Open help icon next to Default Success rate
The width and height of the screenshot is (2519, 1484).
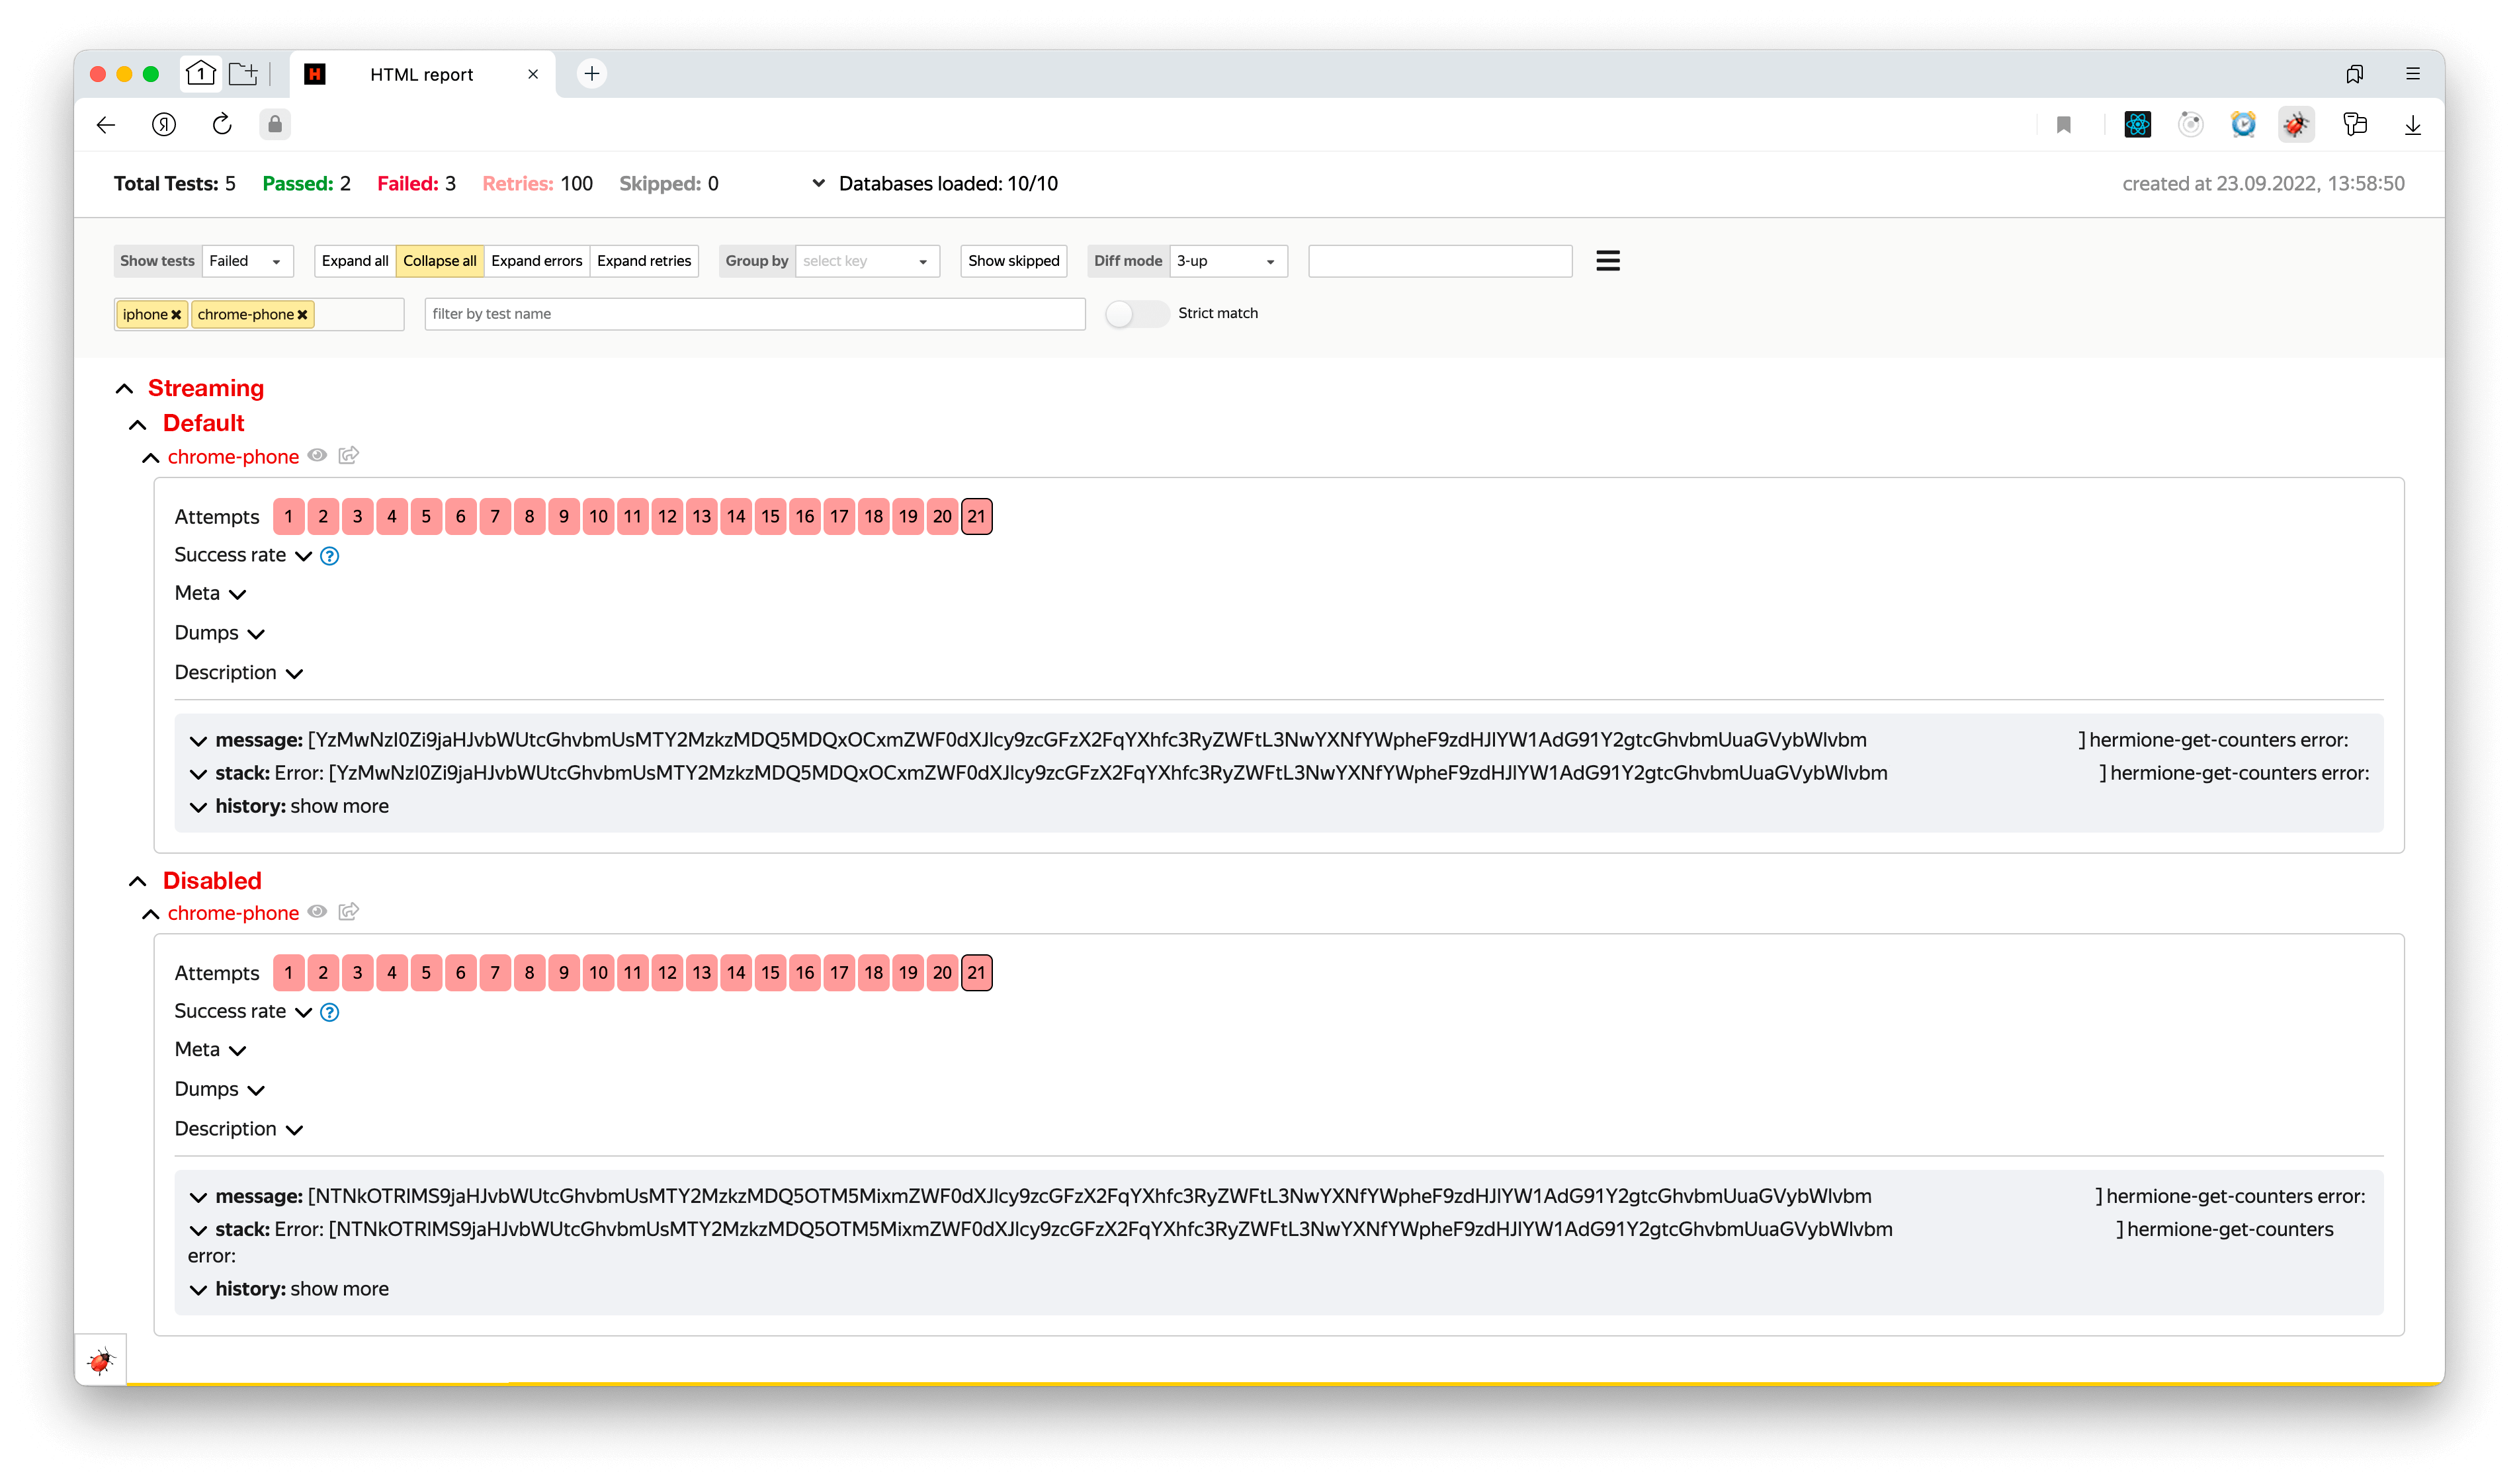(329, 556)
